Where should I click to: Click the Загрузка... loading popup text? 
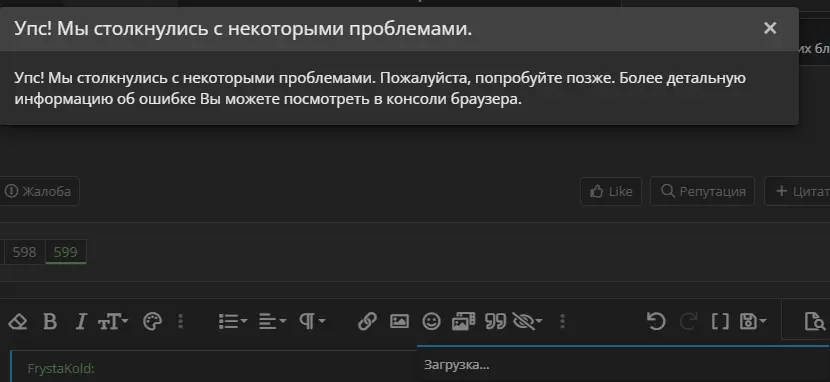[456, 365]
